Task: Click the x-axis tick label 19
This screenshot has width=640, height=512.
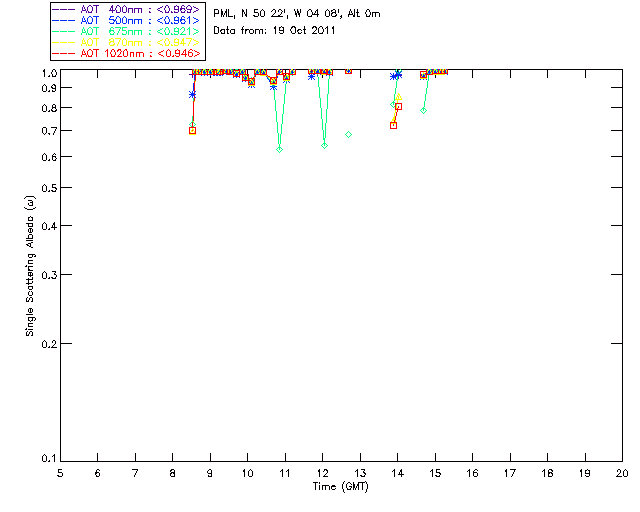Action: (x=585, y=473)
